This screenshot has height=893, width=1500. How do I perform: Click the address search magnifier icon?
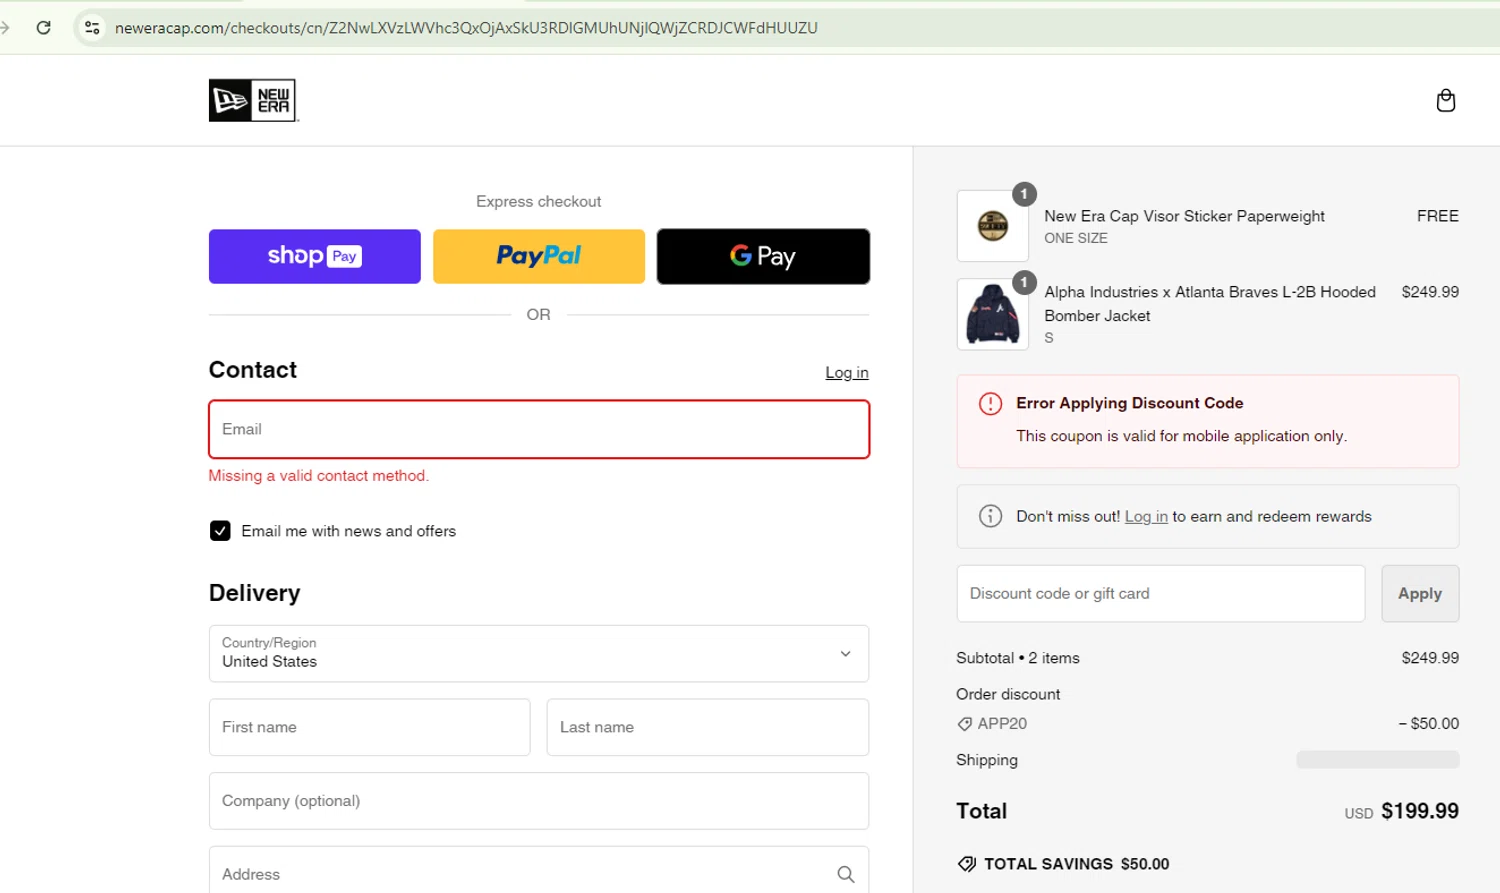pos(845,874)
